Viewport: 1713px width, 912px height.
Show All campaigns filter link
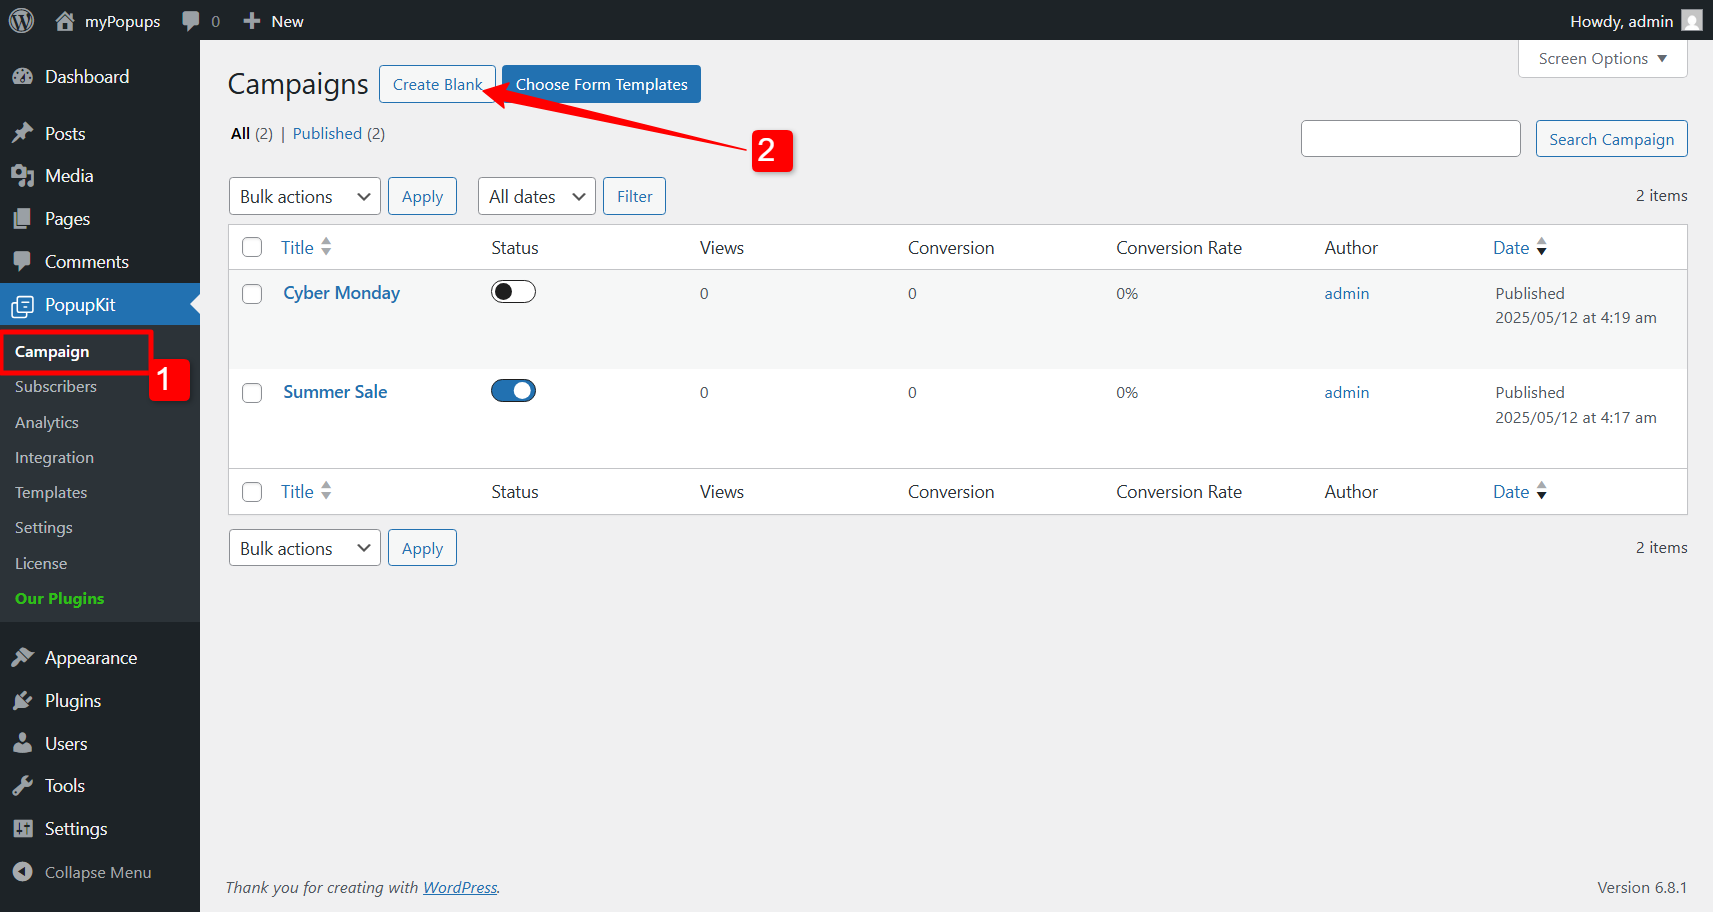[x=240, y=133]
